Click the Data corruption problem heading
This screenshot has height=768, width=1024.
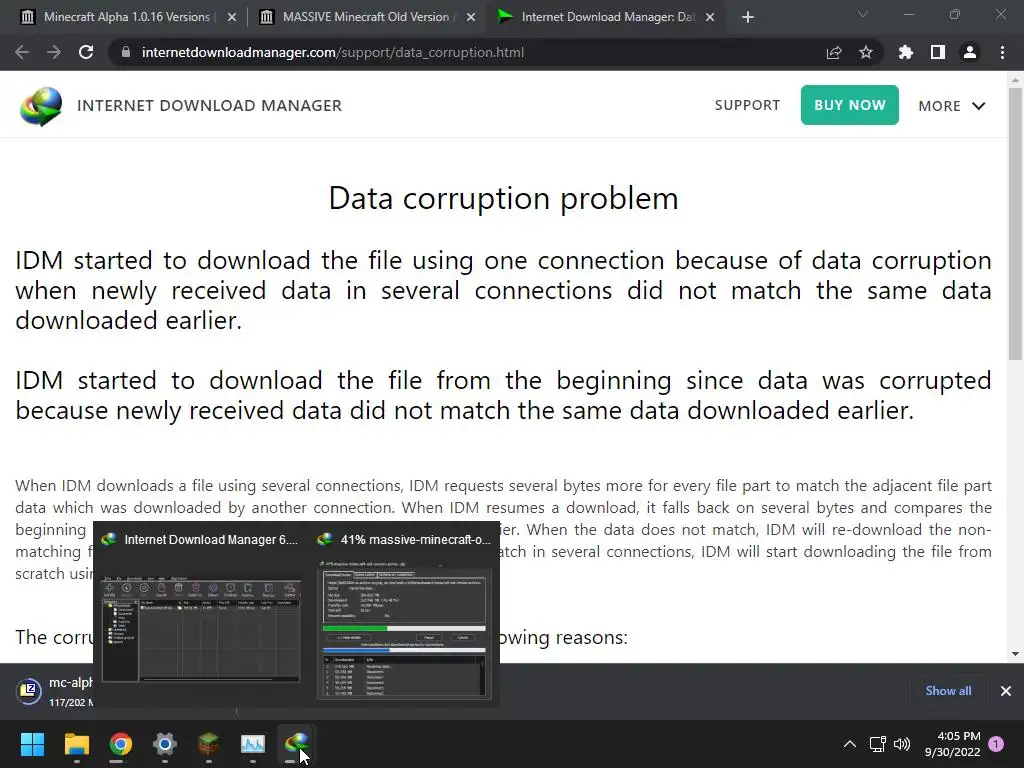[x=504, y=198]
